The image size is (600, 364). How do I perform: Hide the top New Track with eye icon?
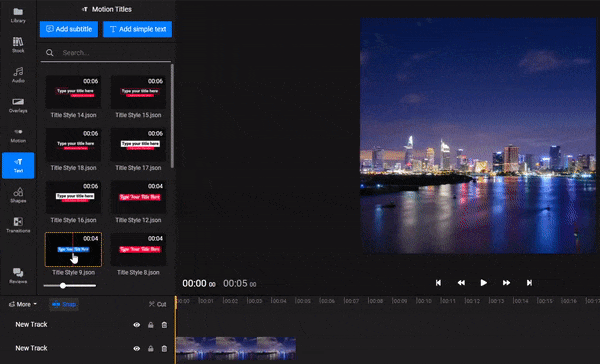pyautogui.click(x=137, y=325)
